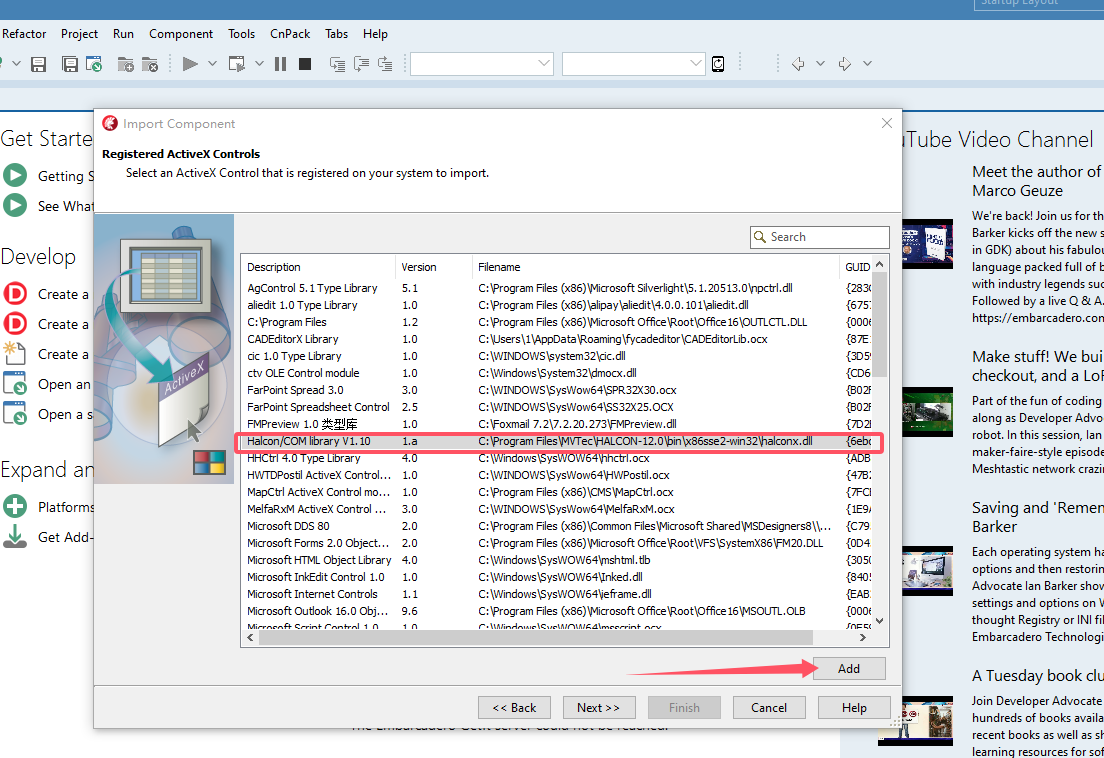The image size is (1104, 758).
Task: Close the Import Component dialog
Action: pos(886,123)
